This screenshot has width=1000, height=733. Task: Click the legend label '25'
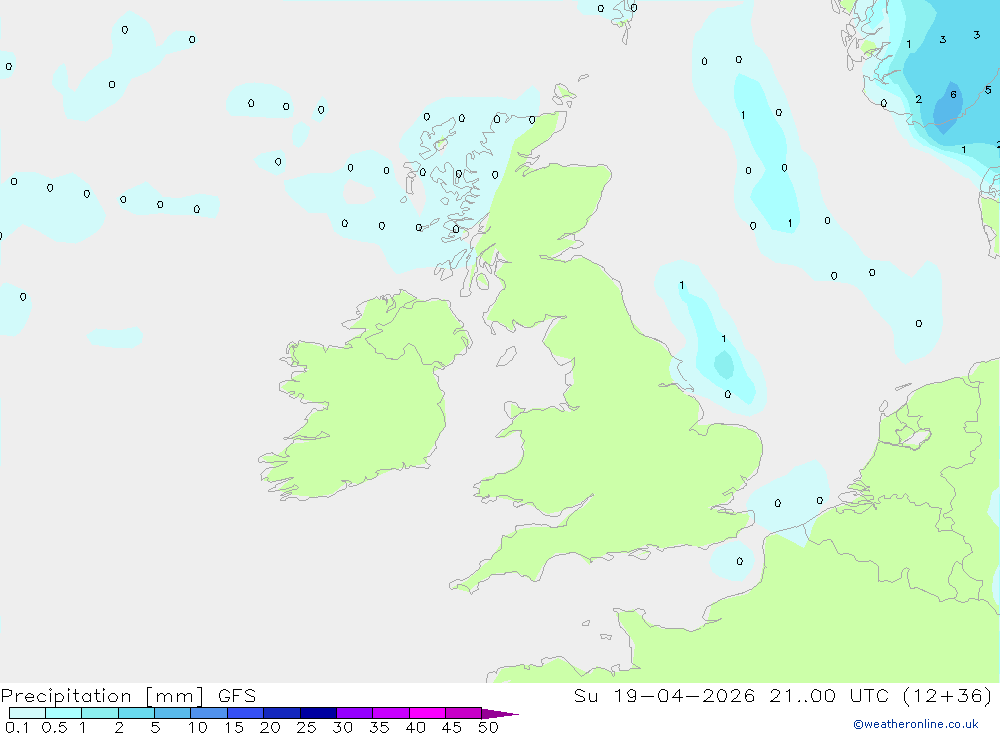(x=306, y=727)
